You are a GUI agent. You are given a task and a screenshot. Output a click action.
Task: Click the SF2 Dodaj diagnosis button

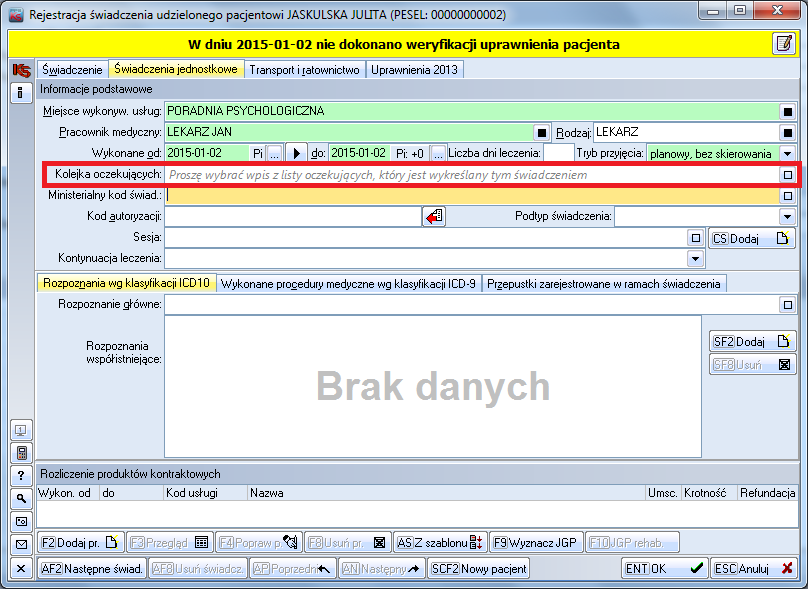(x=752, y=341)
